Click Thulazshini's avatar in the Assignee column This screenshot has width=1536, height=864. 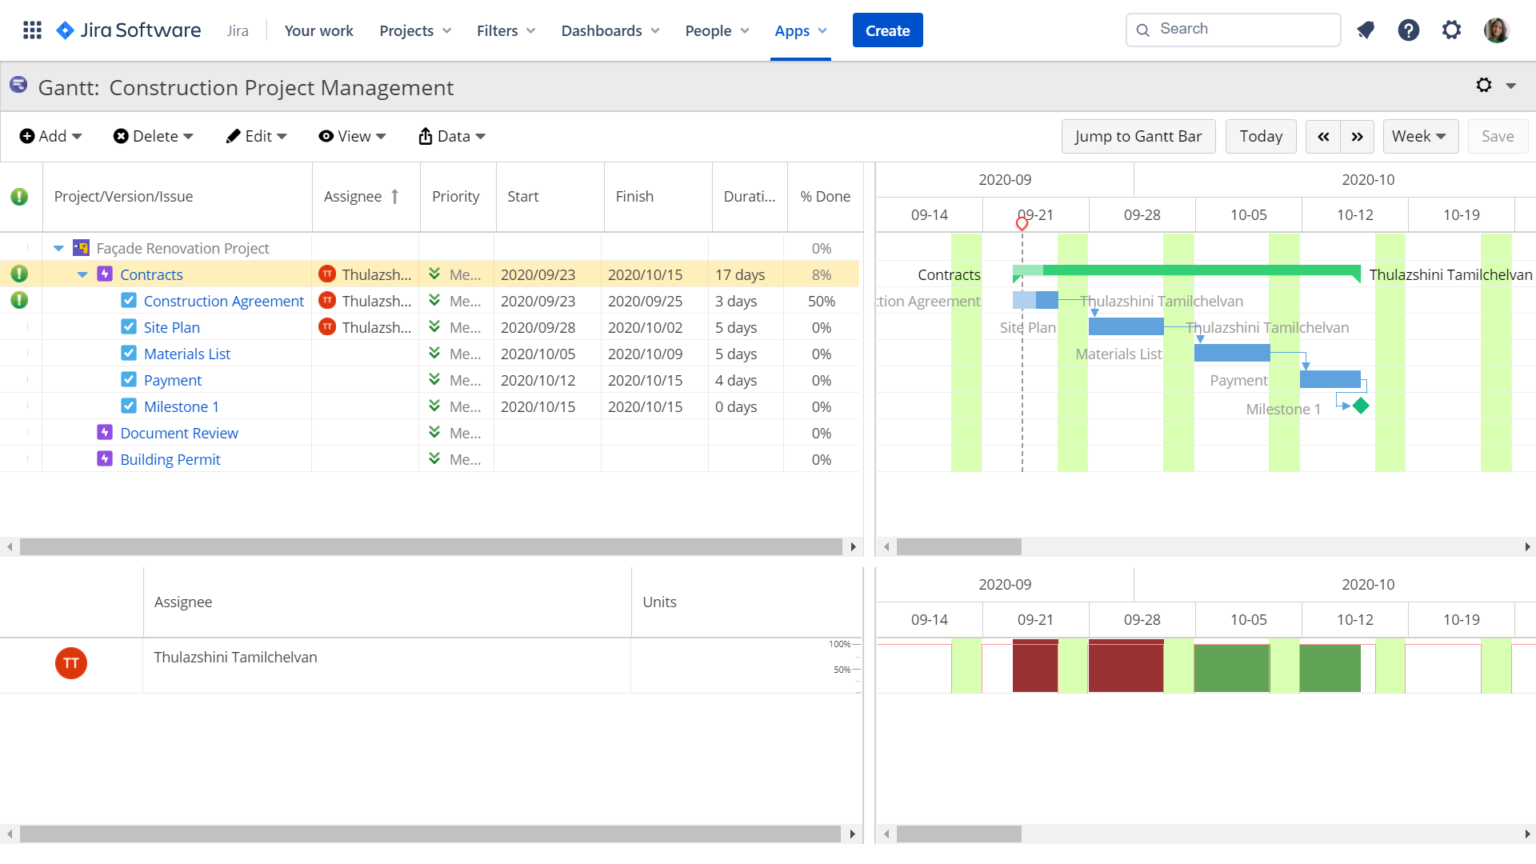pyautogui.click(x=327, y=274)
